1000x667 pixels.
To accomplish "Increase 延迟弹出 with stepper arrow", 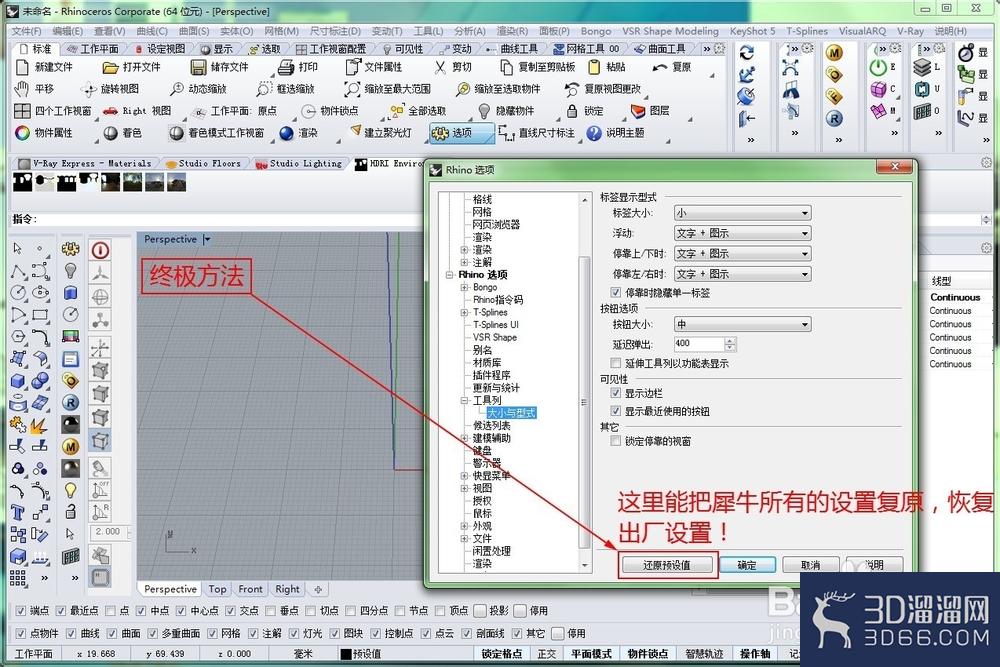I will (x=730, y=341).
